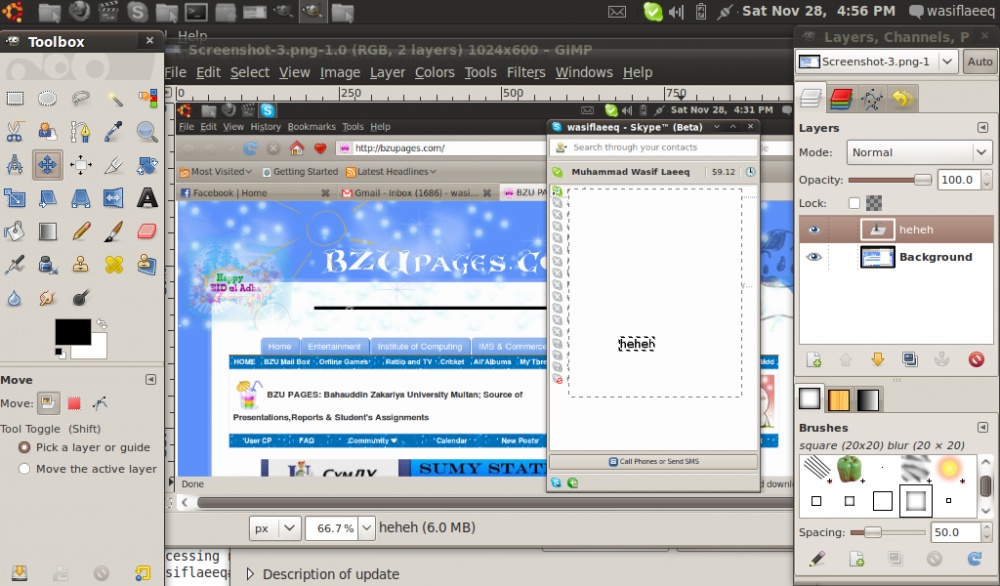Click the layer opacity value field
The width and height of the screenshot is (1000, 586).
pos(957,180)
